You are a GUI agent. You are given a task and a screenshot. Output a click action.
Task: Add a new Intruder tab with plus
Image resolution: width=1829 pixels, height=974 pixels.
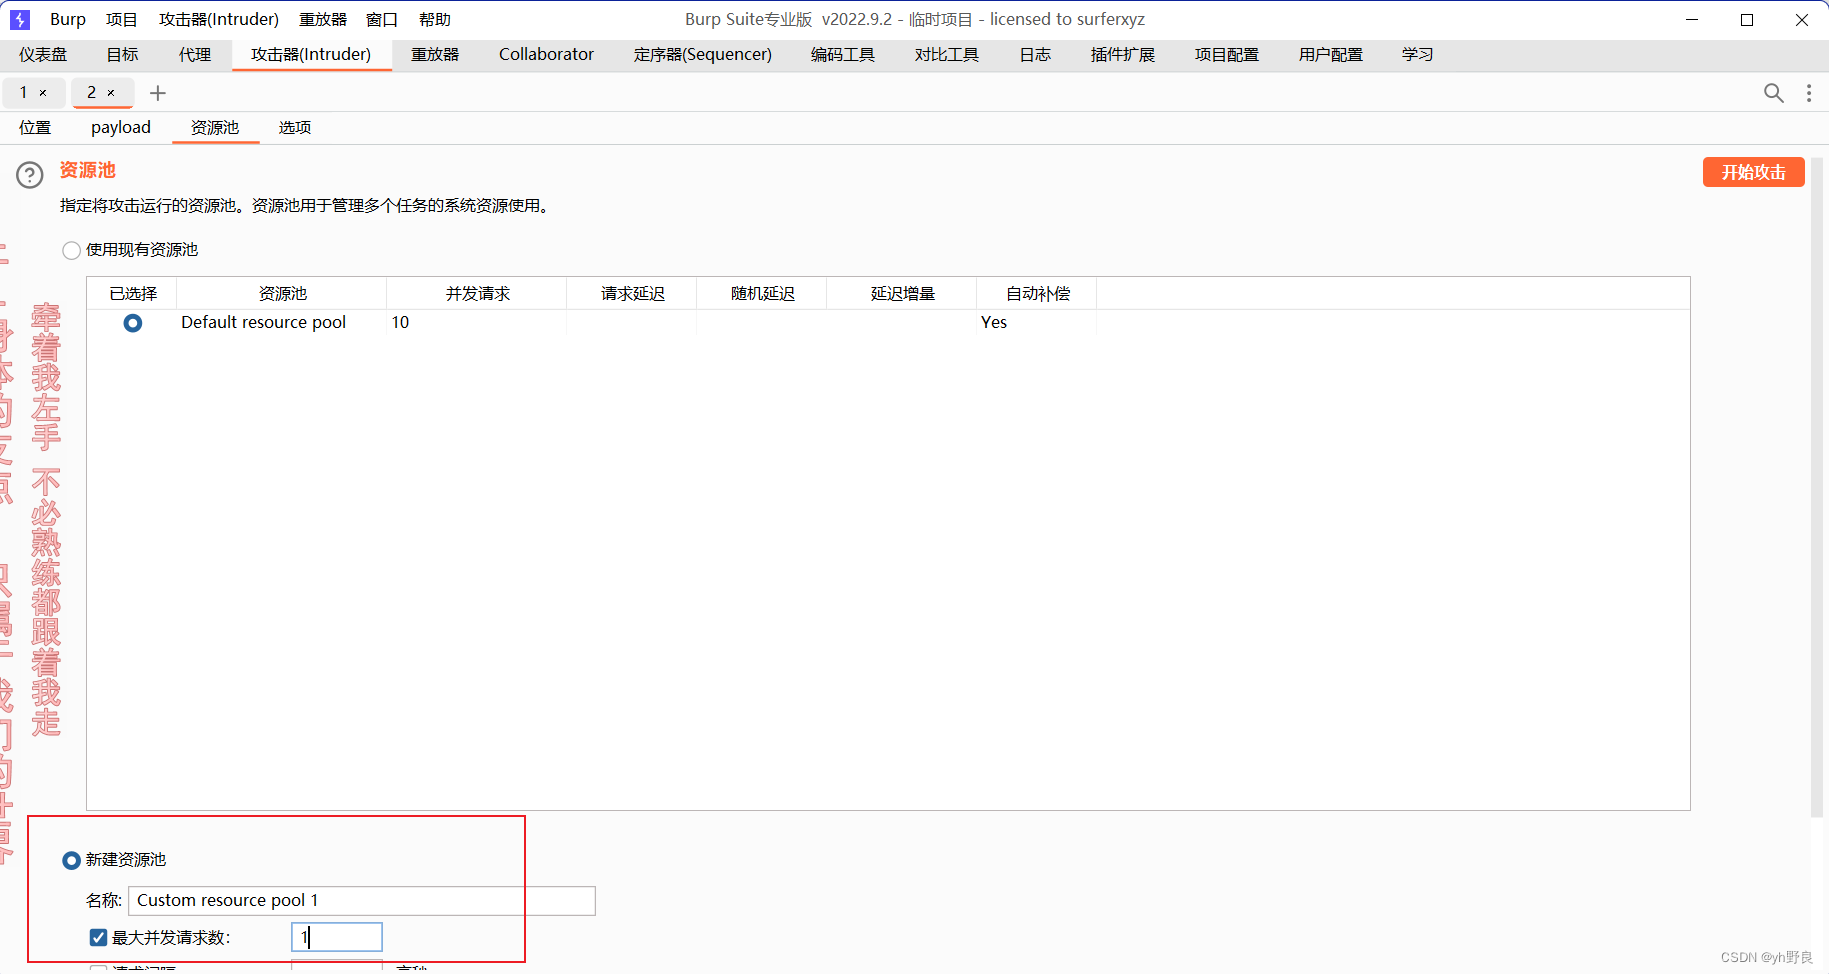tap(157, 93)
